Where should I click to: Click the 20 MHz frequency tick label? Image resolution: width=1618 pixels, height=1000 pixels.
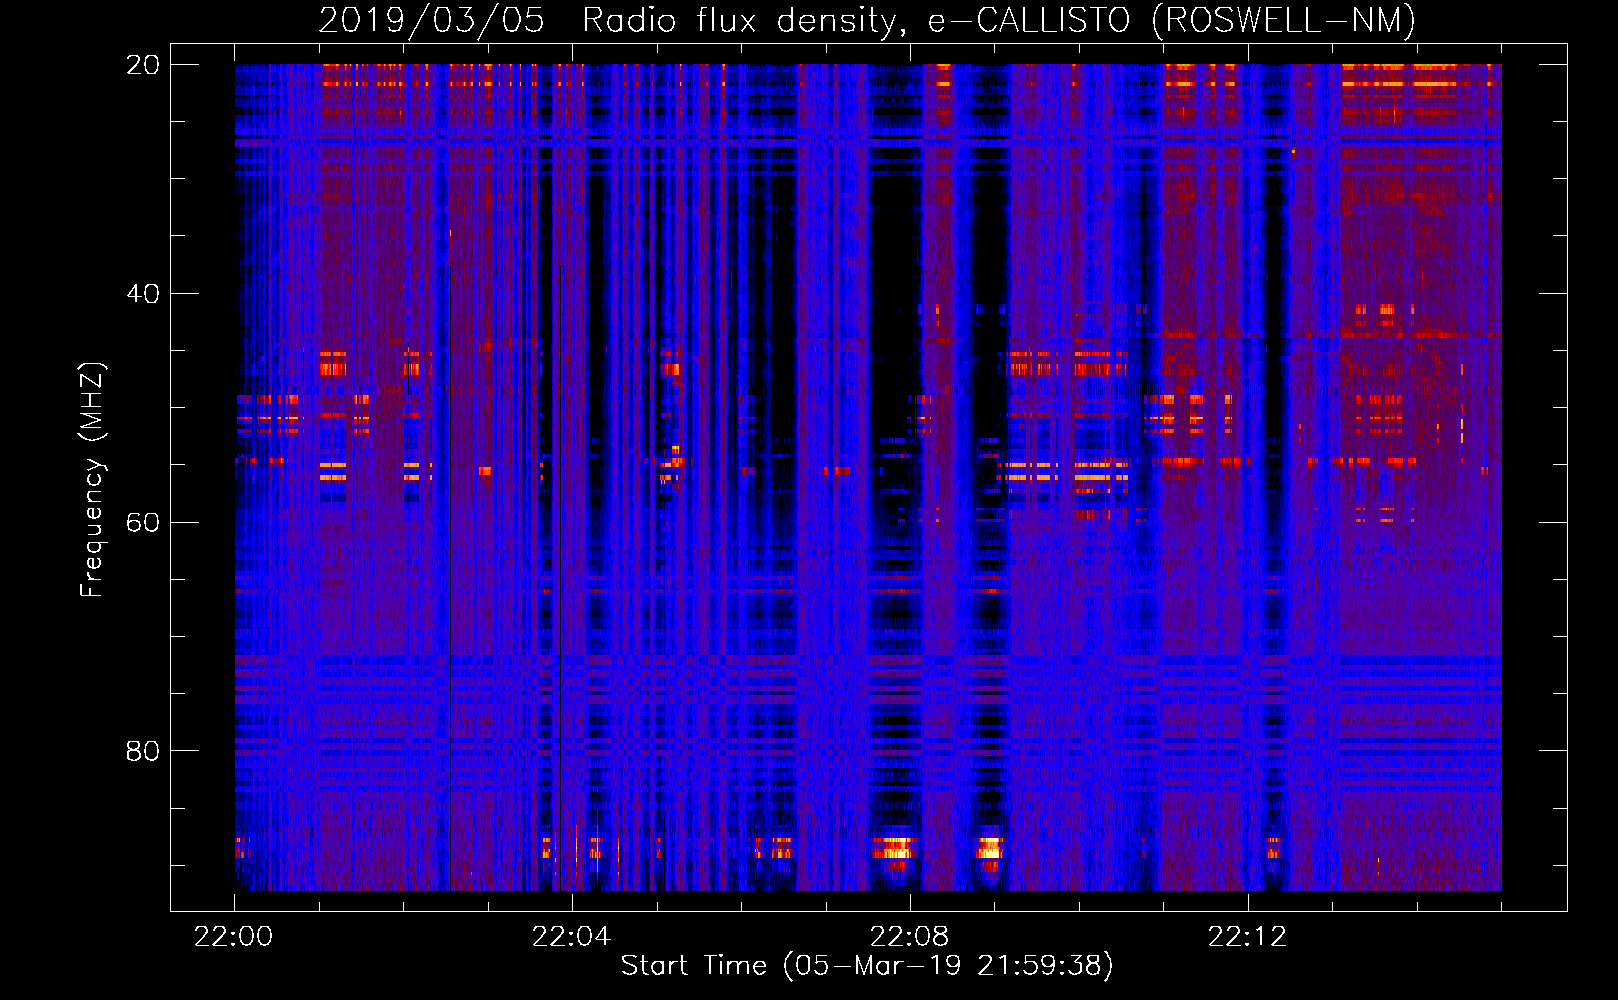tap(143, 65)
